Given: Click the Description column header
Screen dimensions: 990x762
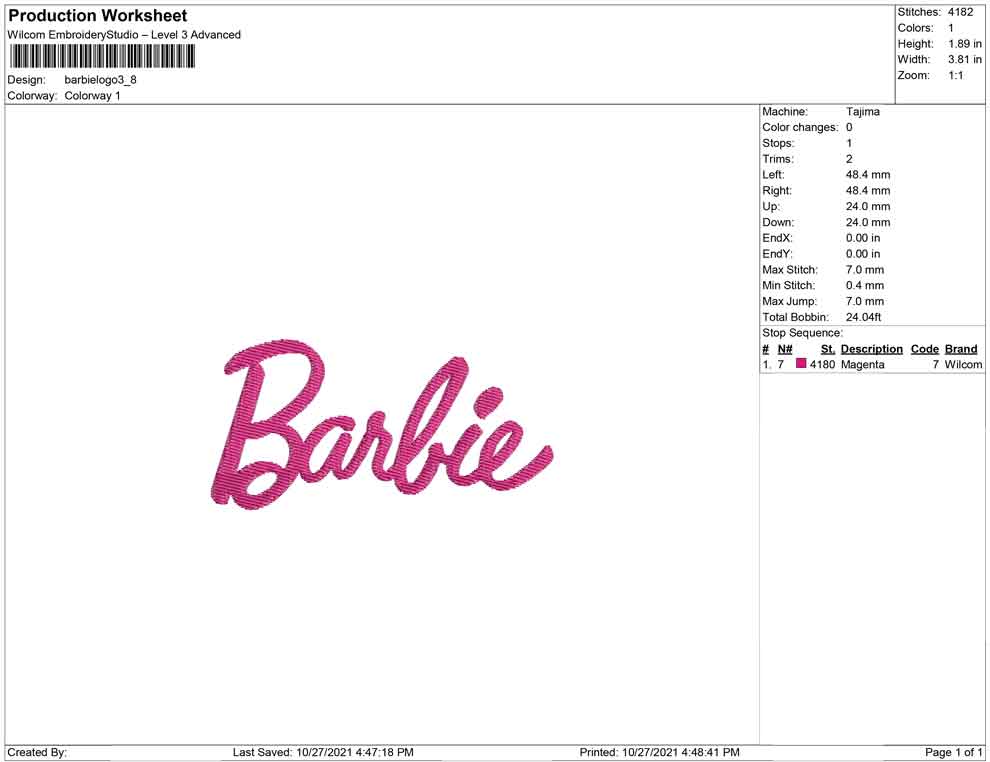Looking at the screenshot, I should (871, 349).
